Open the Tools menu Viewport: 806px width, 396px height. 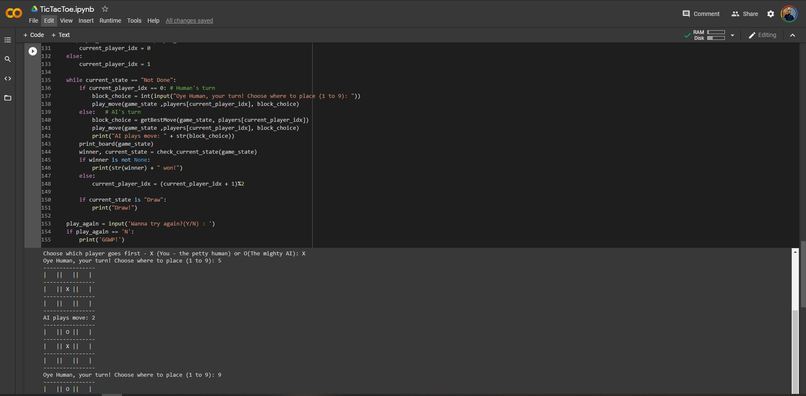tap(134, 21)
